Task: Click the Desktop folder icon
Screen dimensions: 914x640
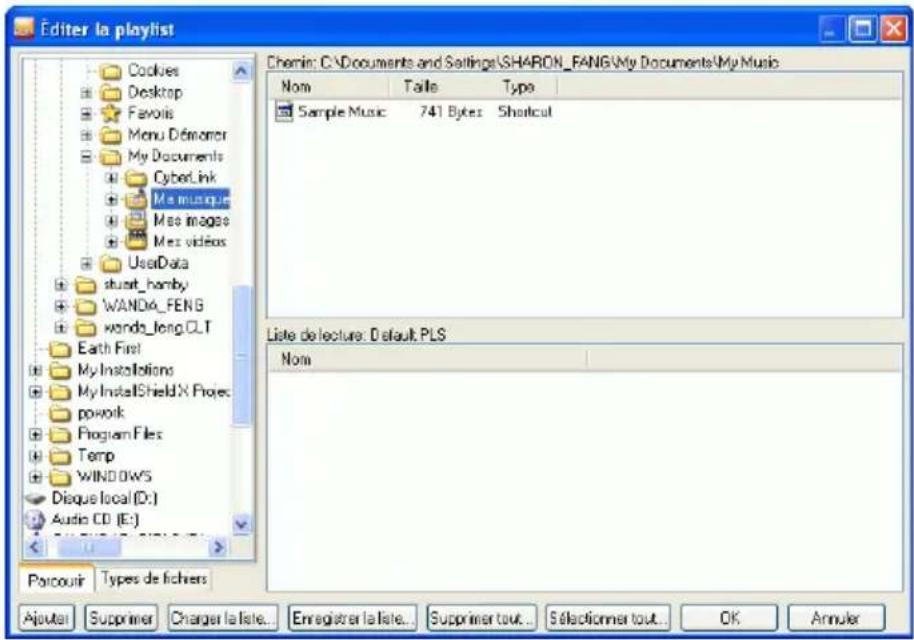Action: pos(111,93)
